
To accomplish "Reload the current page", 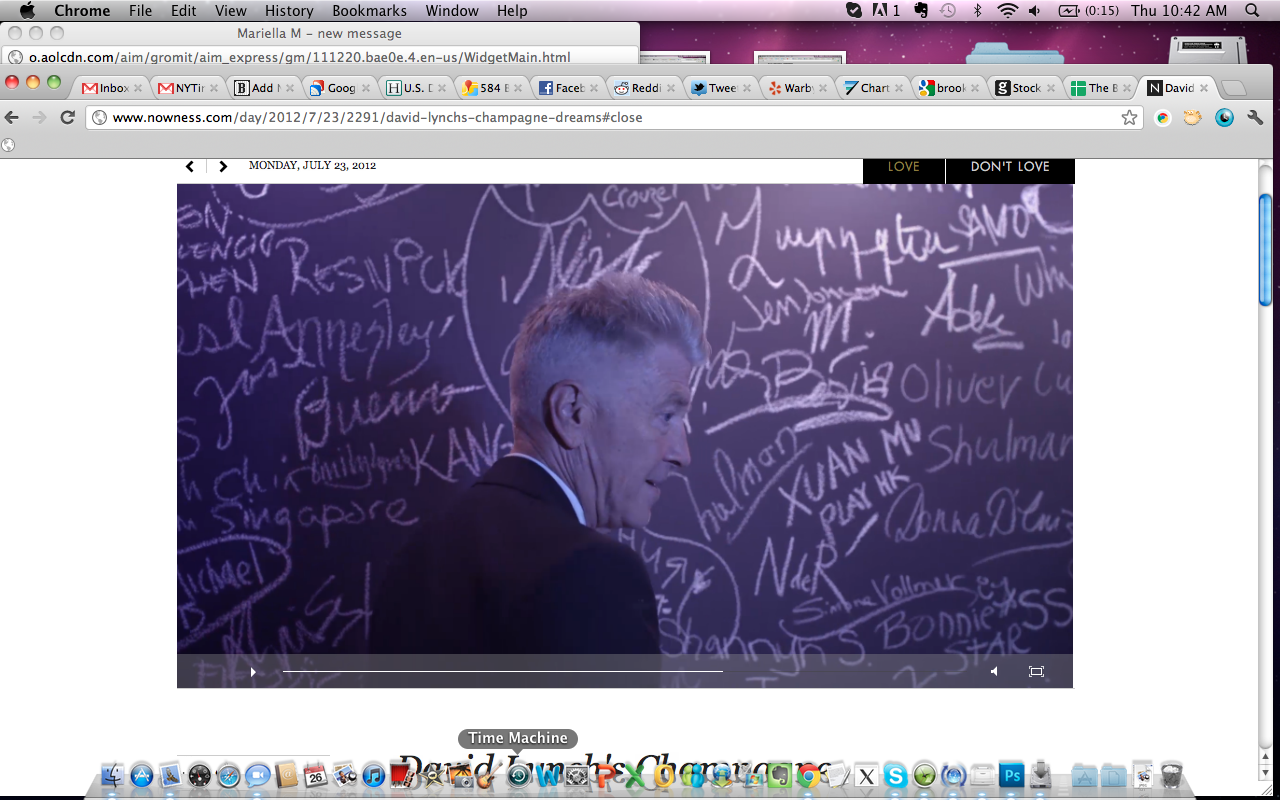I will coord(68,118).
